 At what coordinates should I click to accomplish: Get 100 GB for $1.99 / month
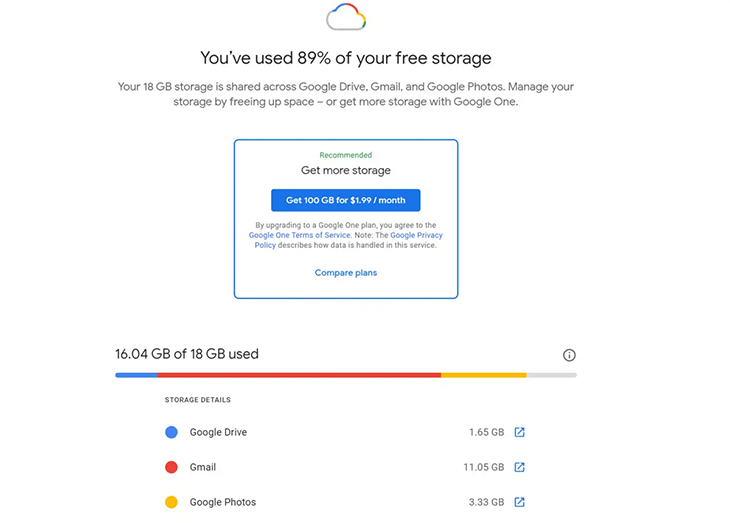tap(345, 200)
